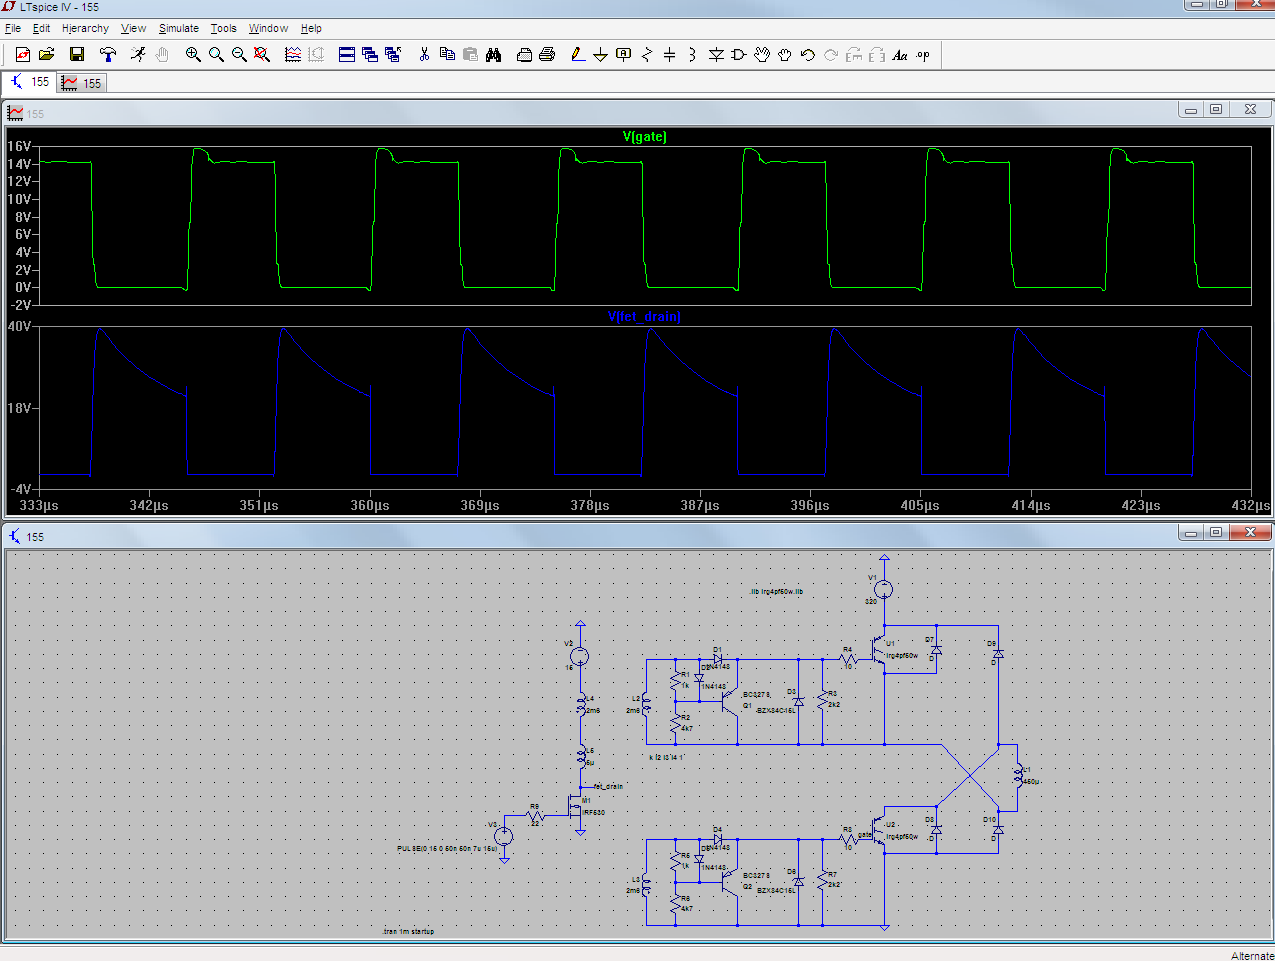The height and width of the screenshot is (961, 1275).
Task: Click the Run simulation icon
Action: (138, 55)
